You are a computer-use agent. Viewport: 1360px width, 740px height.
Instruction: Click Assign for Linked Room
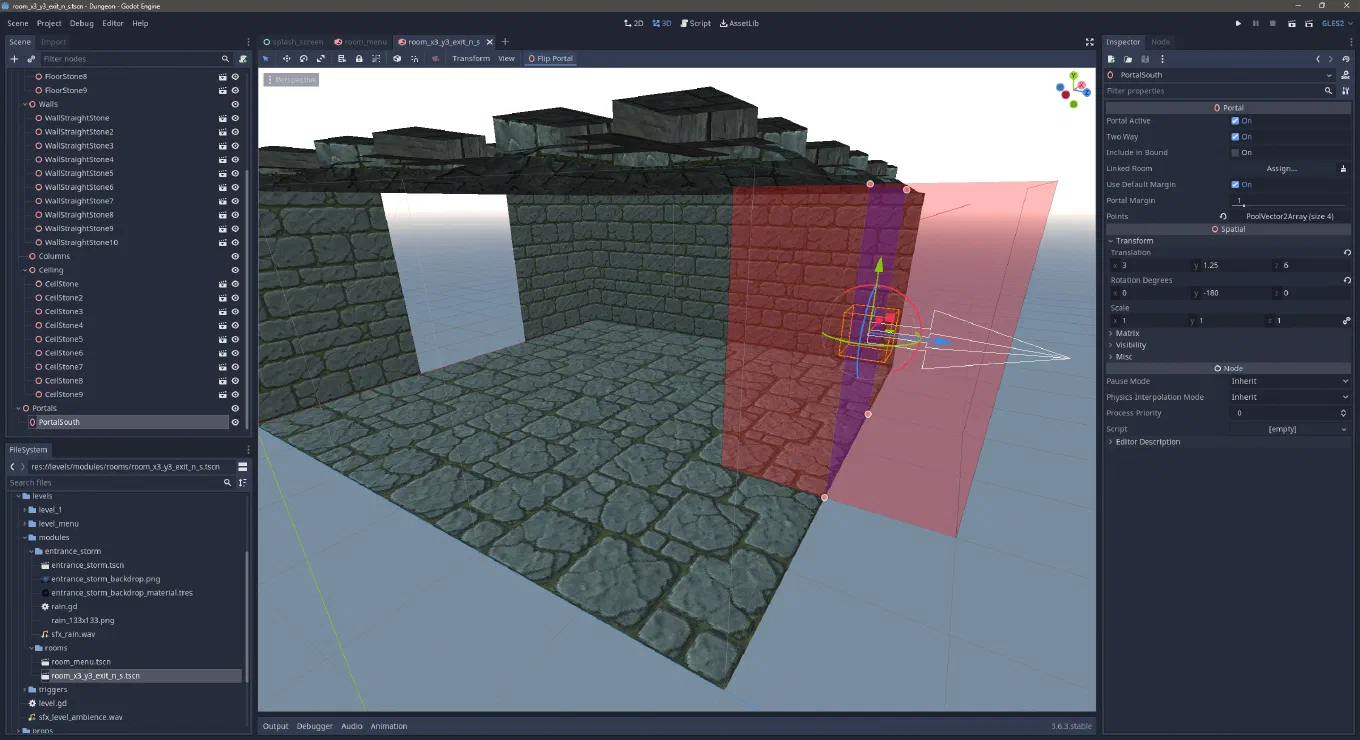(1282, 169)
